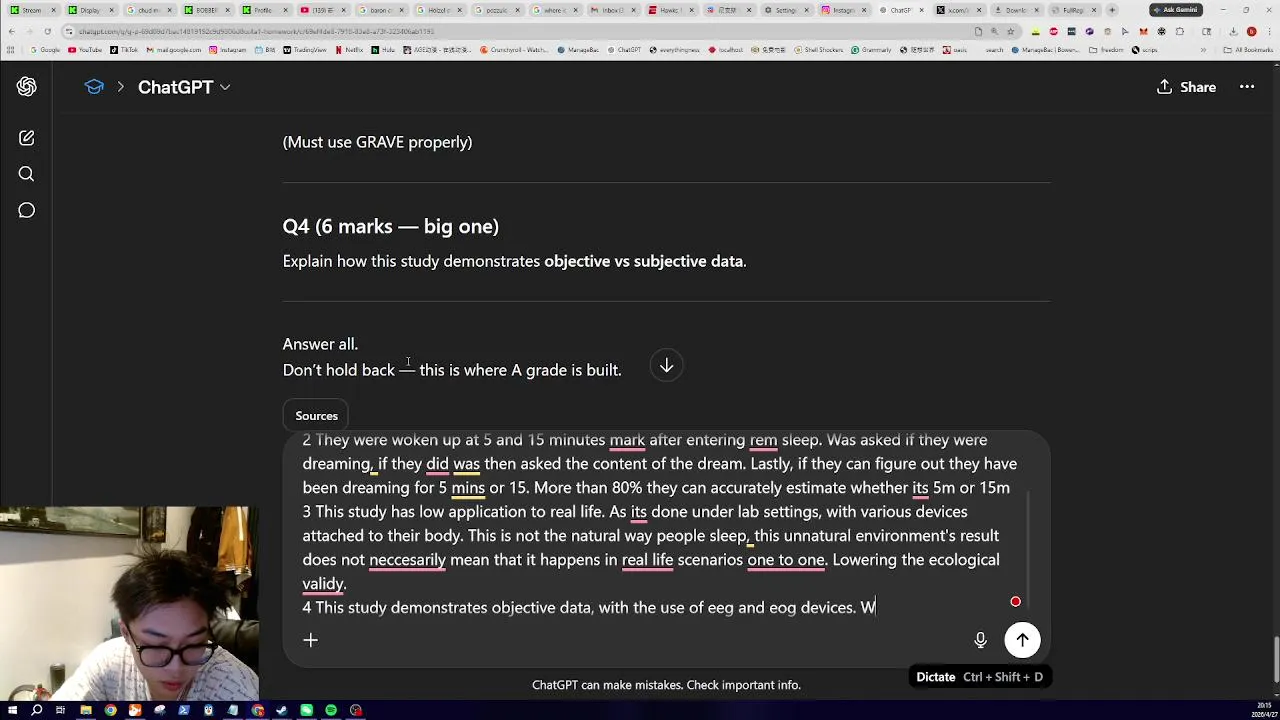The image size is (1280, 720).
Task: Open the TikTok bookmark
Action: click(x=123, y=50)
